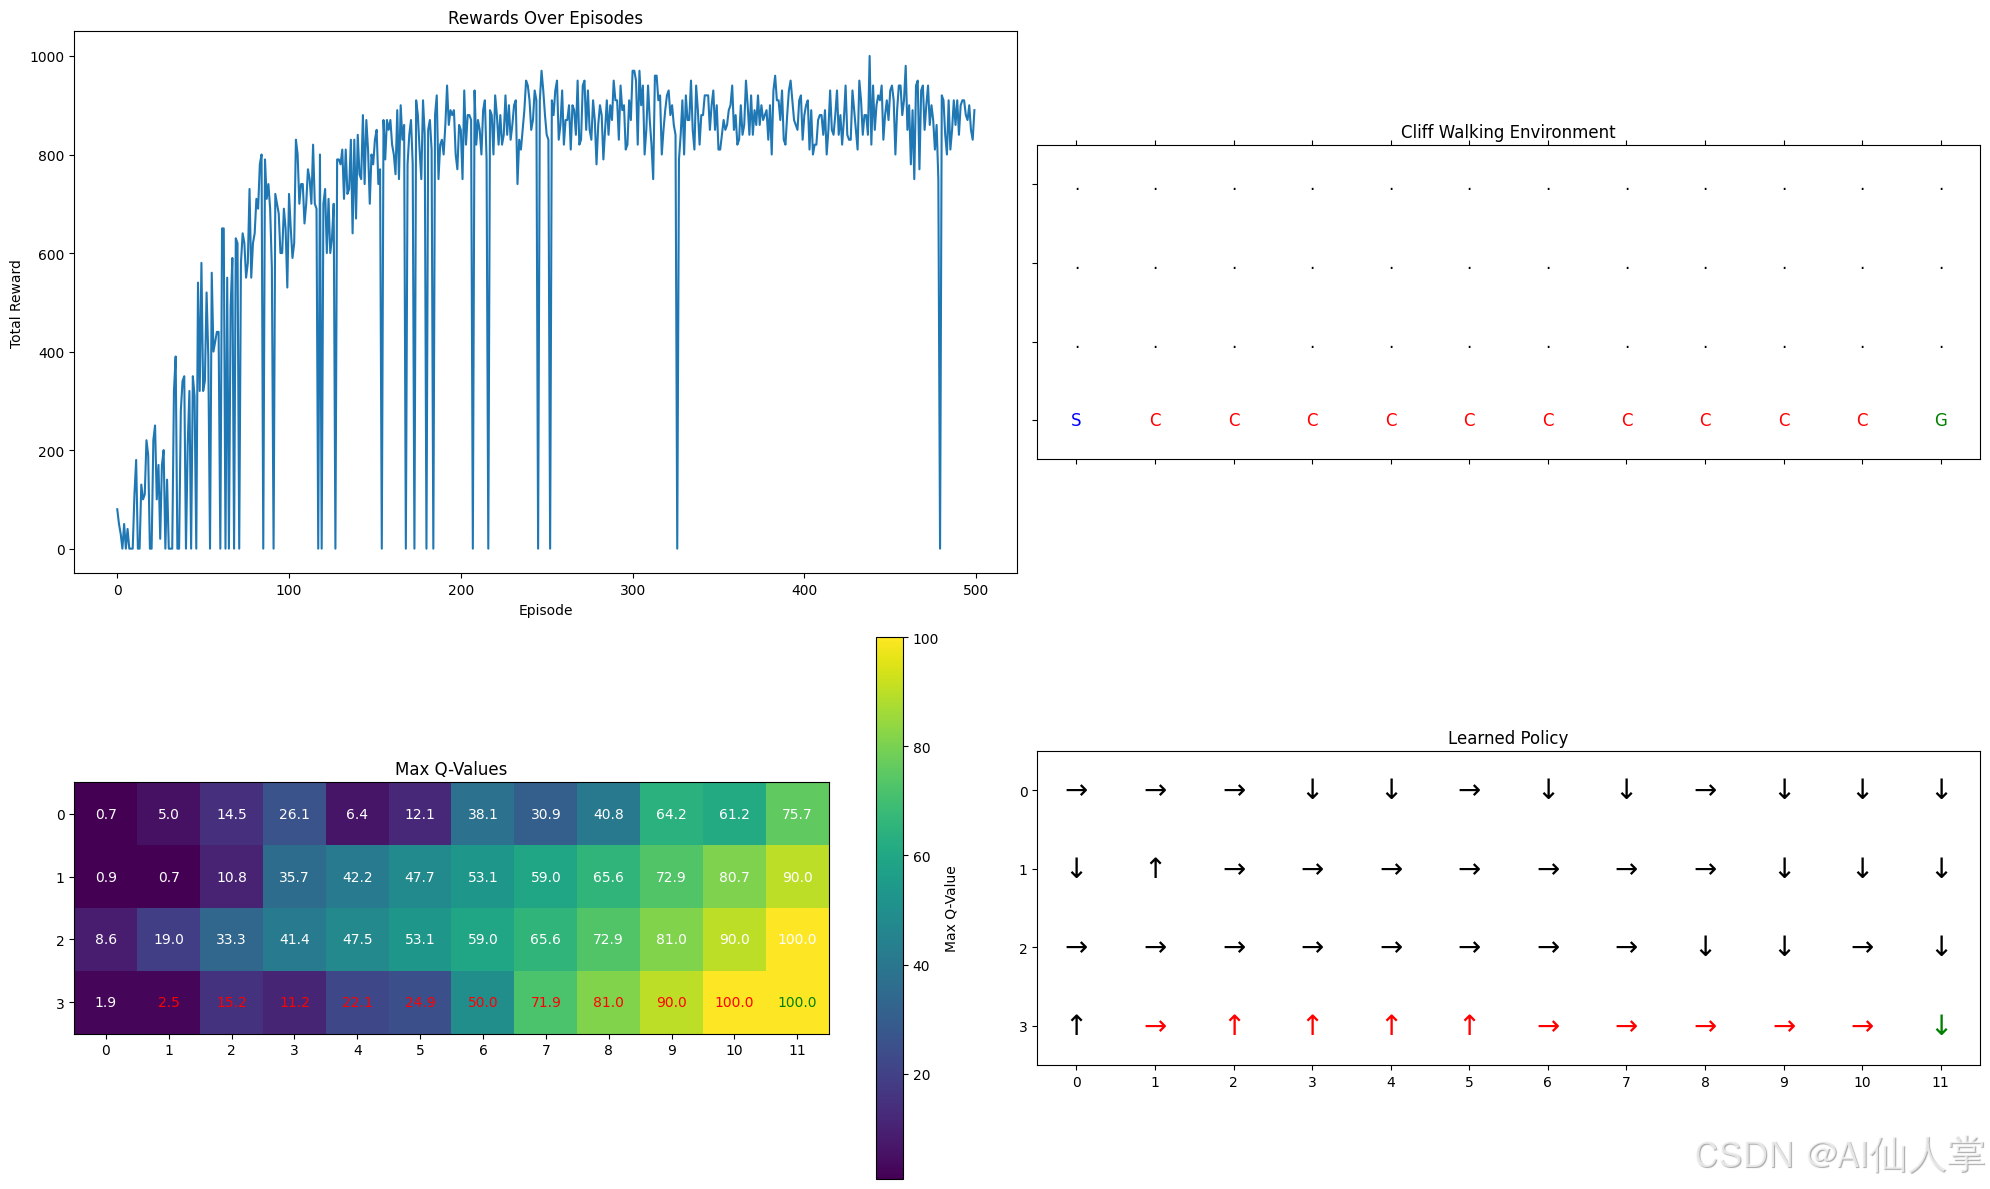
Task: Click the green G goal cell marker
Action: pyautogui.click(x=1940, y=421)
